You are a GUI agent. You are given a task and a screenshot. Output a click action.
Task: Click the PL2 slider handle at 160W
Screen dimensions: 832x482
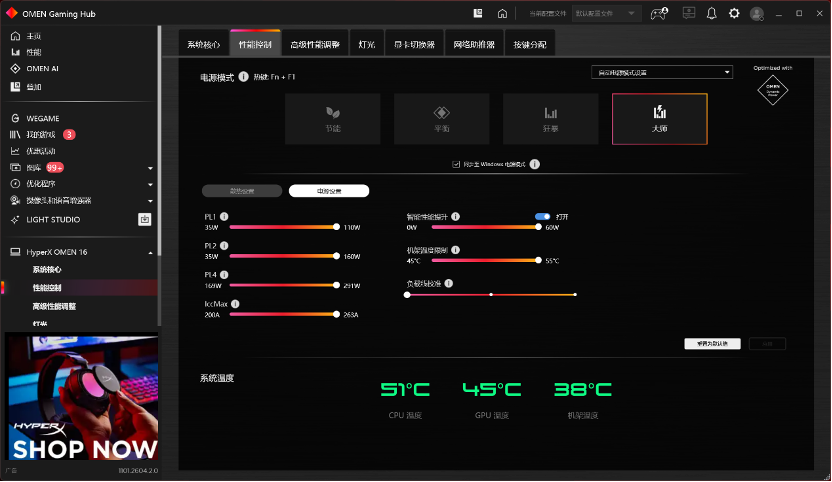[336, 256]
